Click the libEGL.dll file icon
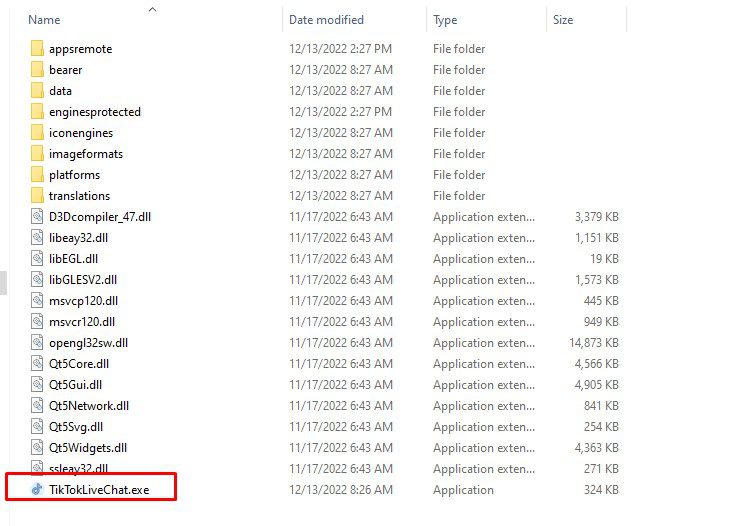Screen dimensions: 739x526 point(37,259)
